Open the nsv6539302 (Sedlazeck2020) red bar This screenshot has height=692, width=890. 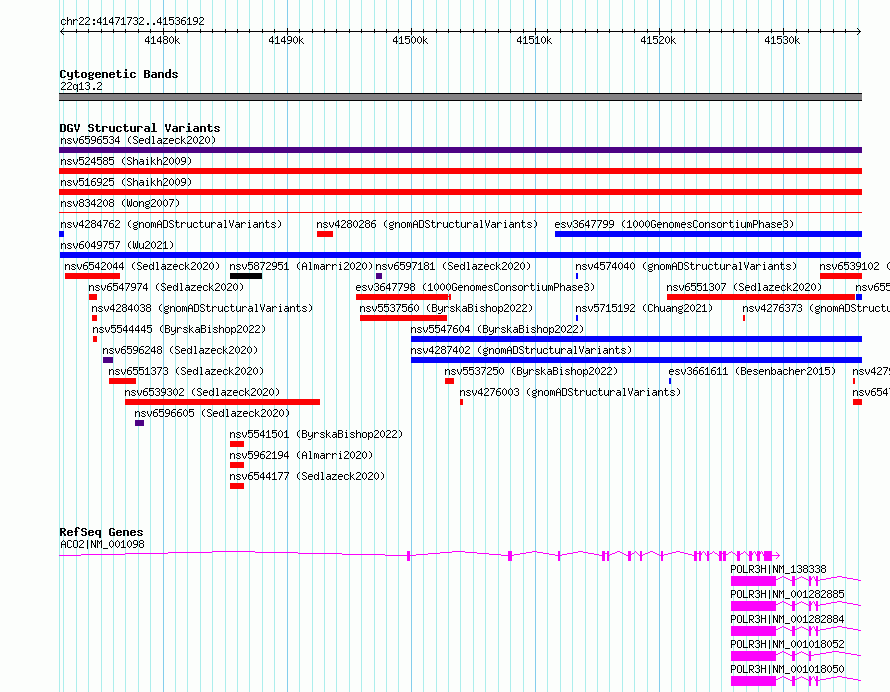222,402
